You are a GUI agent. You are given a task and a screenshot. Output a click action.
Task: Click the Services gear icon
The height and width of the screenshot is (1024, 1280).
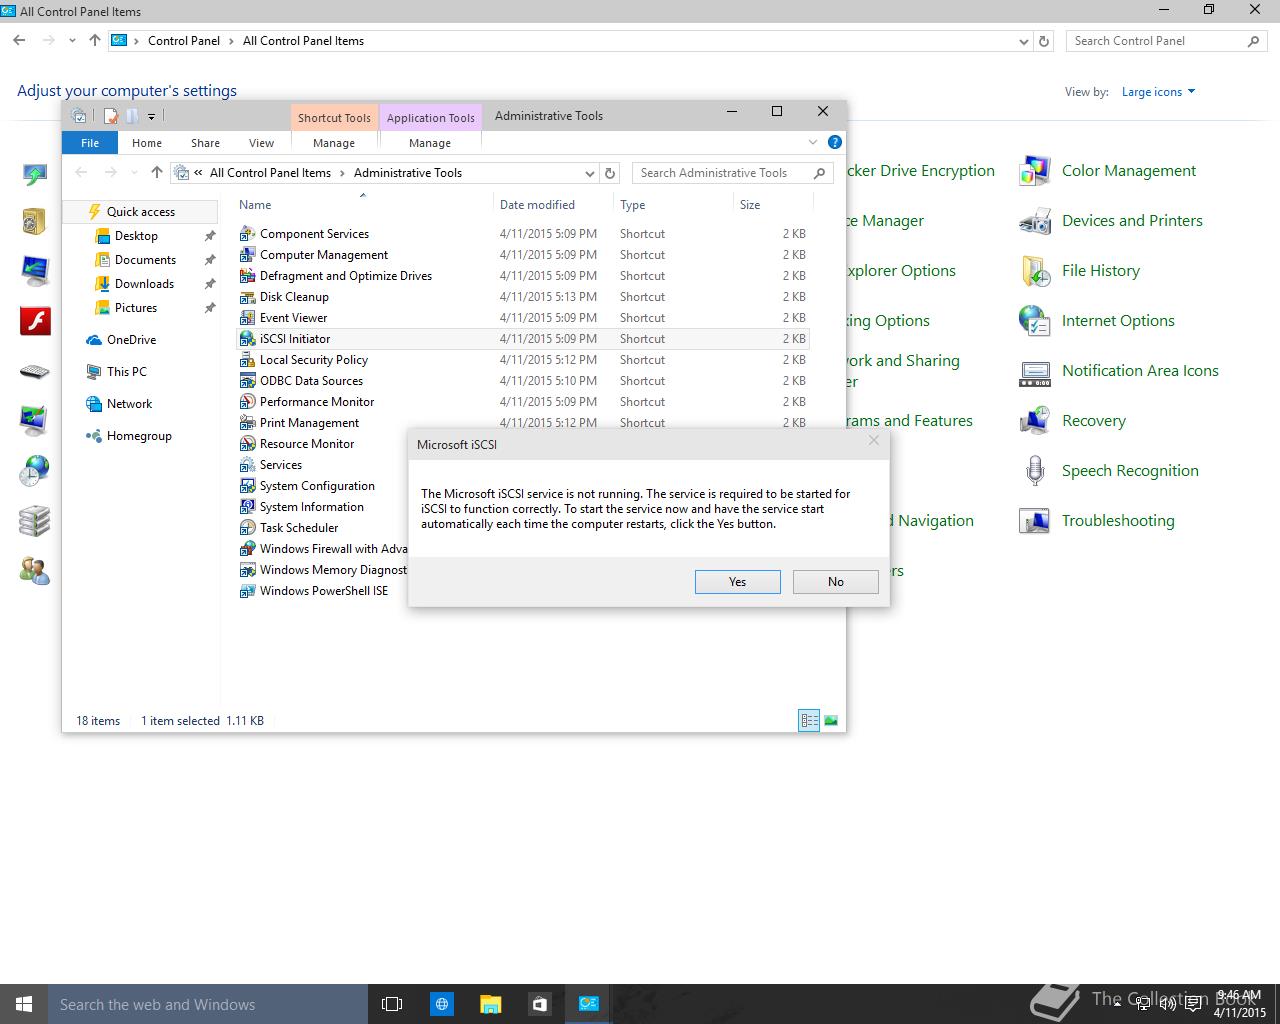tap(247, 465)
